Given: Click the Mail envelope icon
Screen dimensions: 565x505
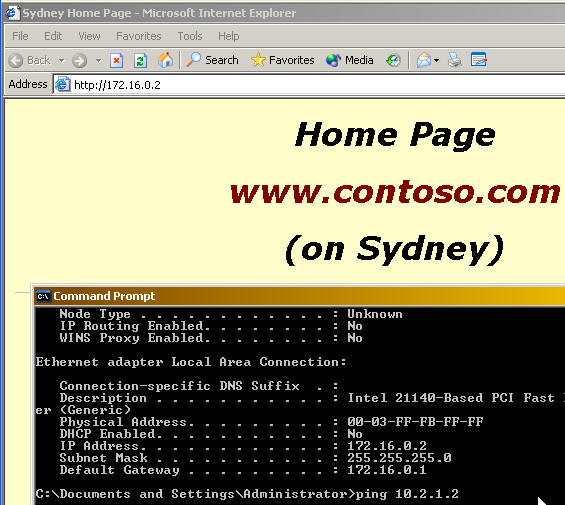Looking at the screenshot, I should (x=424, y=60).
